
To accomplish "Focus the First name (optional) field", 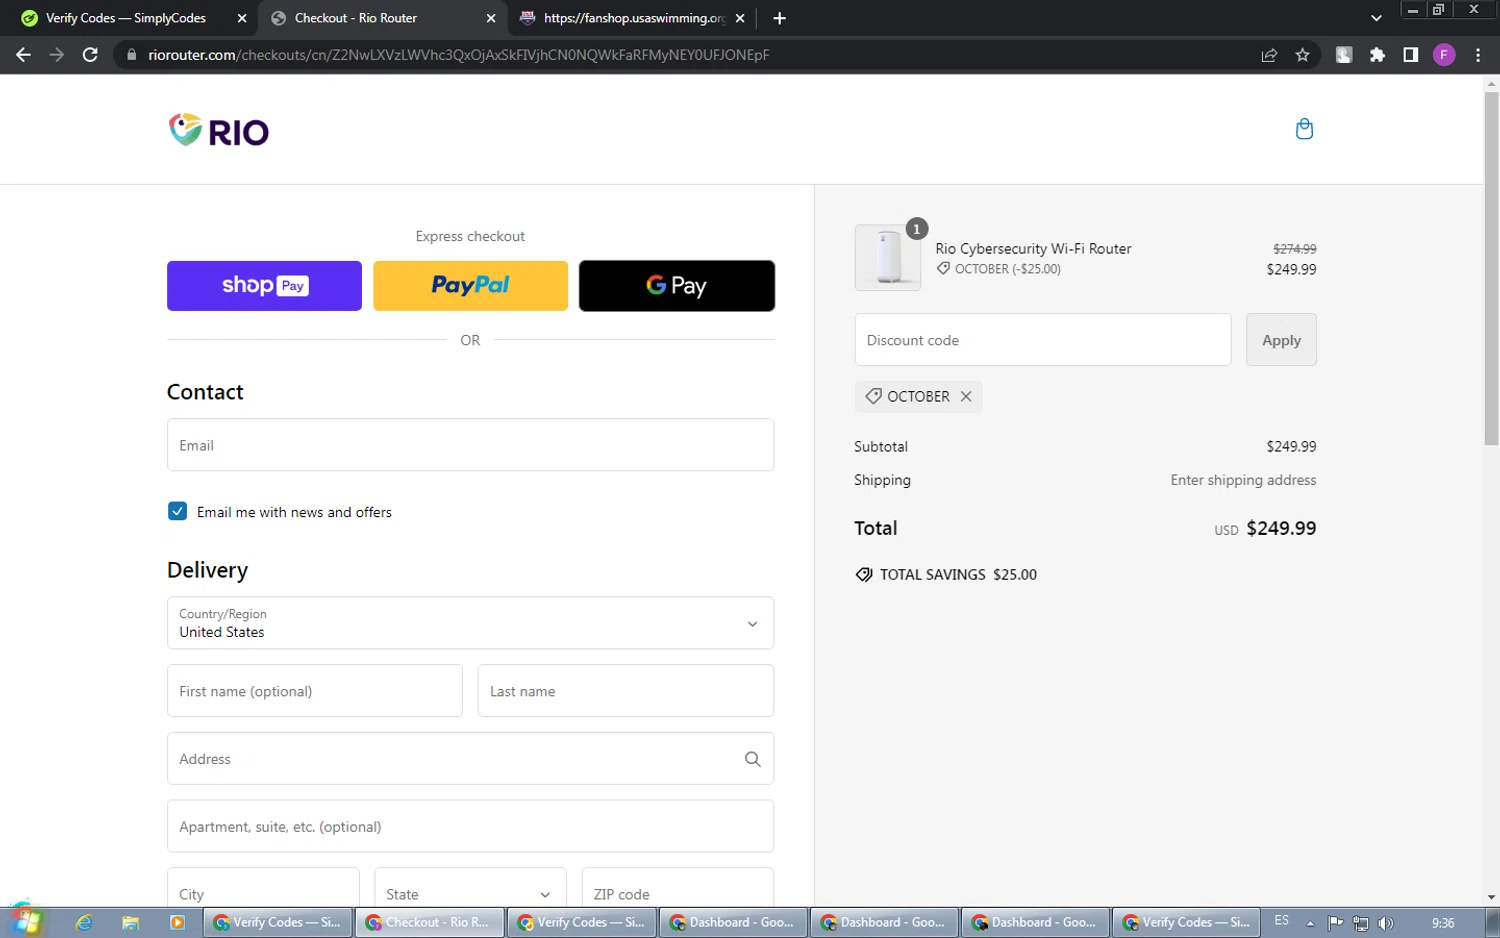I will 315,691.
